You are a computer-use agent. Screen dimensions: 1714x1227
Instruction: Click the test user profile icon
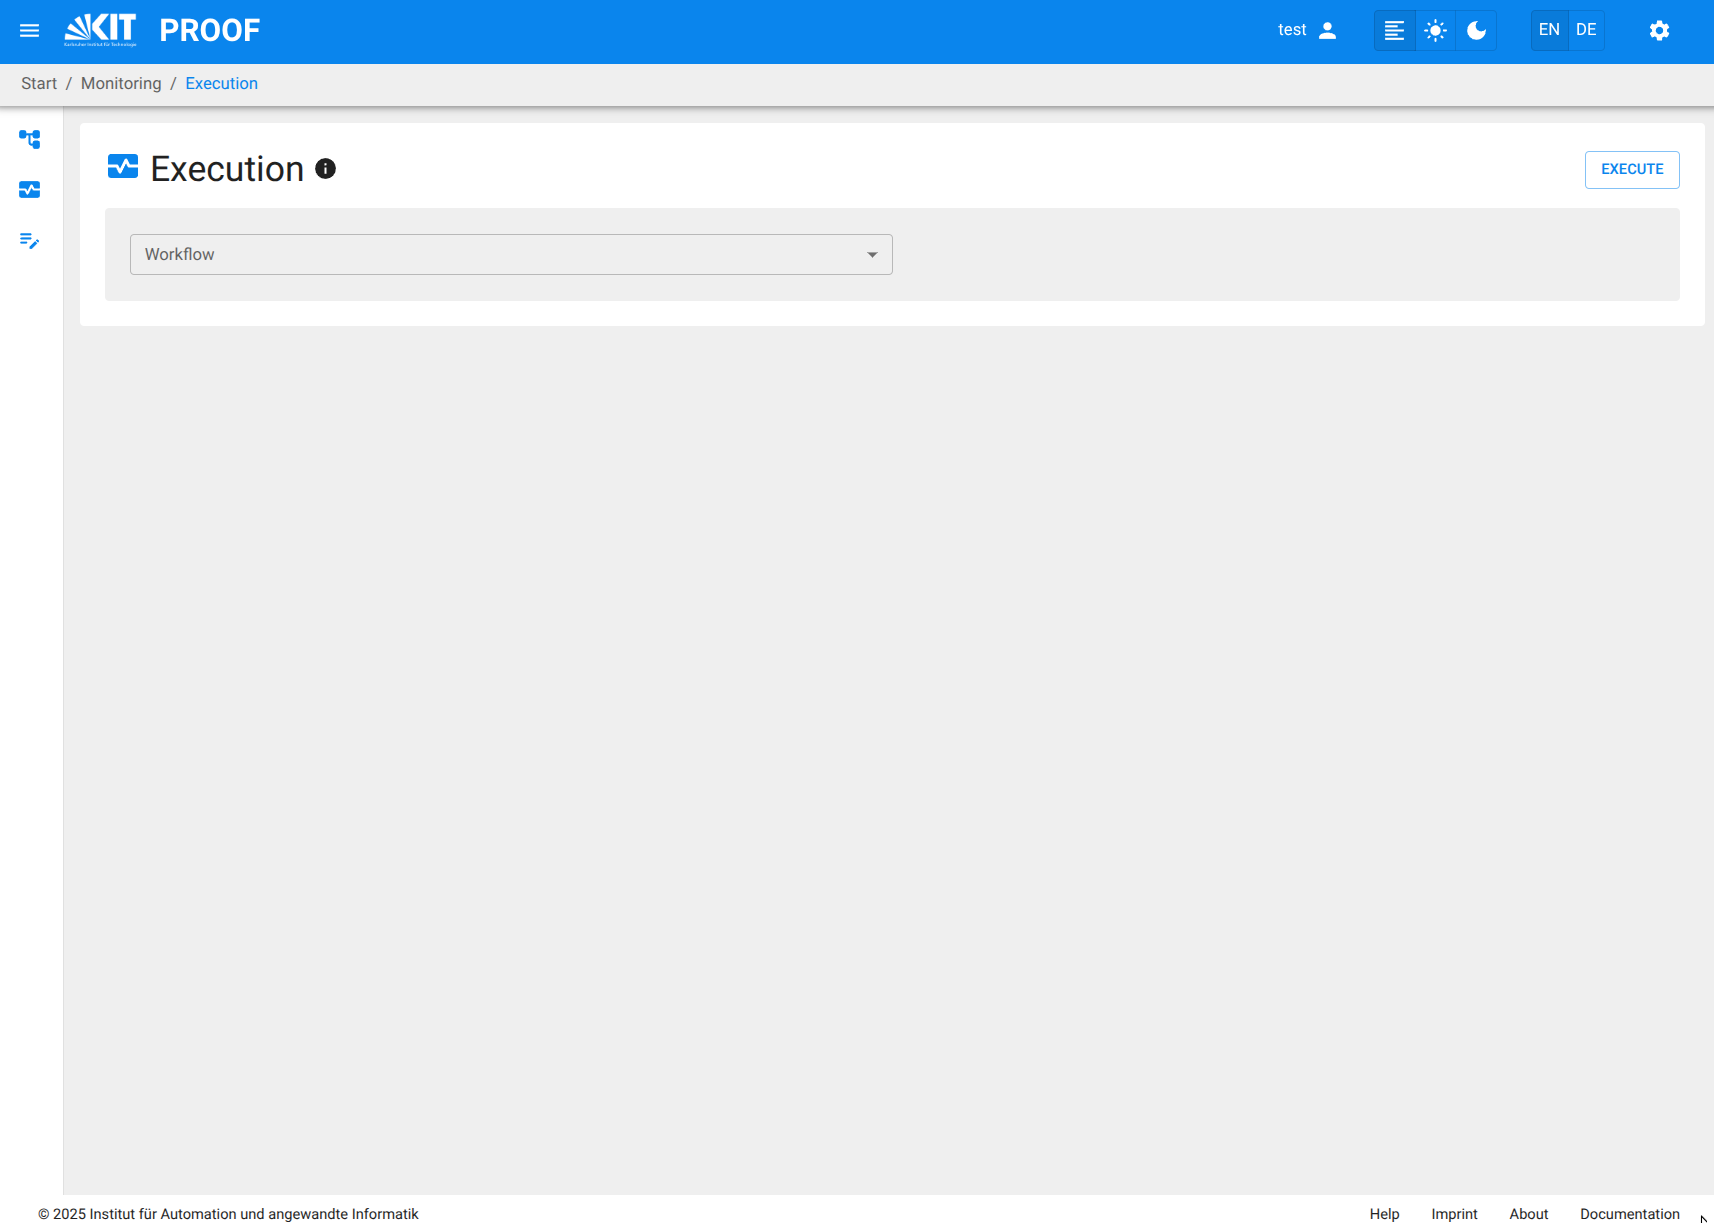1327,30
